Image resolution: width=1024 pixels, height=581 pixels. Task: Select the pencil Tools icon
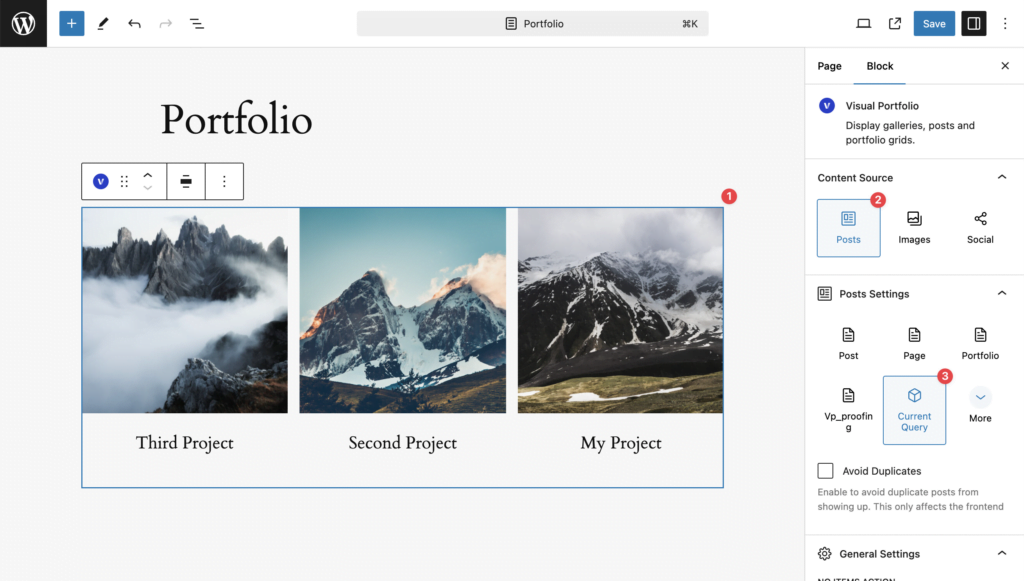[103, 24]
